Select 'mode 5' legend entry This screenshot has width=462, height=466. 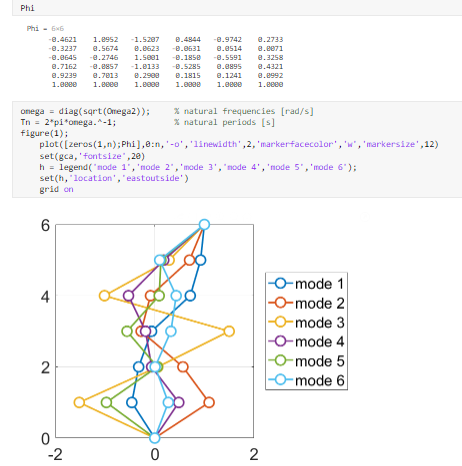click(x=306, y=361)
